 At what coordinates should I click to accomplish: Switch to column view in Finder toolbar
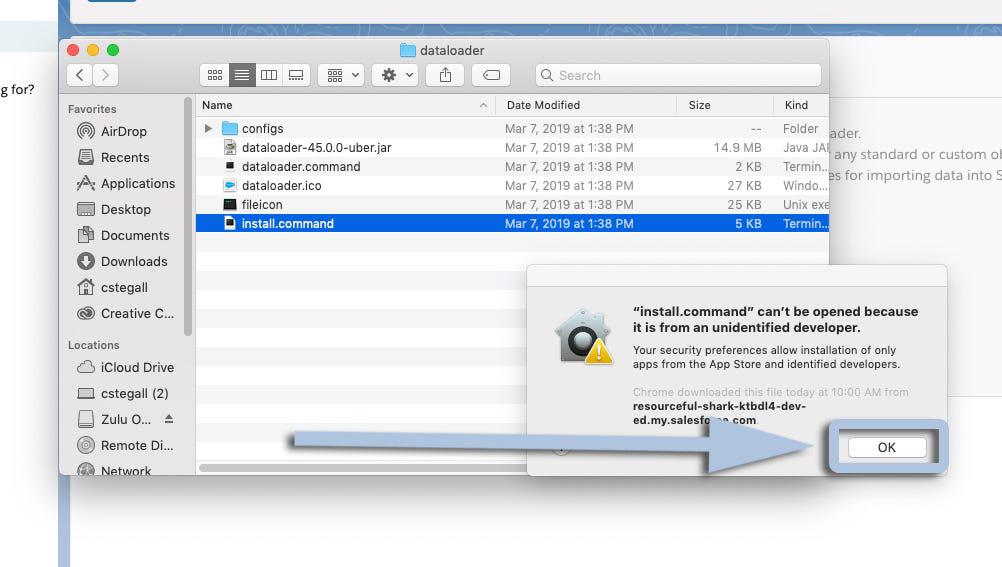(x=268, y=75)
